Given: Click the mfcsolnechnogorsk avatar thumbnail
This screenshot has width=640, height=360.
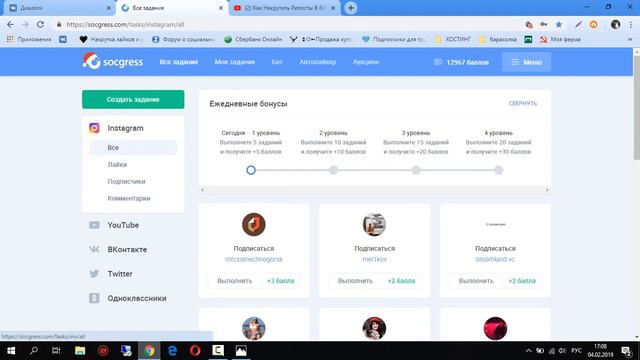Looking at the screenshot, I should coord(253,224).
